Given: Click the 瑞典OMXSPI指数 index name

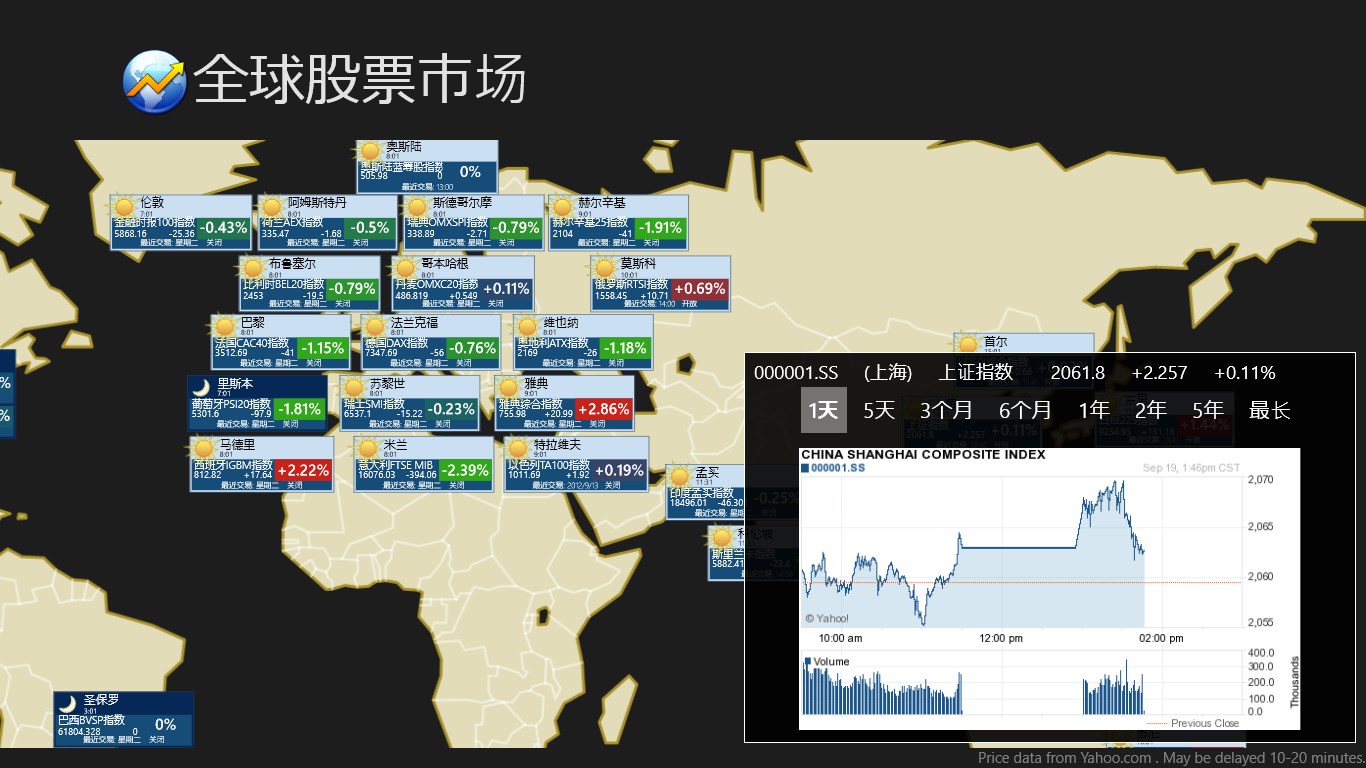Looking at the screenshot, I should pyautogui.click(x=447, y=222).
